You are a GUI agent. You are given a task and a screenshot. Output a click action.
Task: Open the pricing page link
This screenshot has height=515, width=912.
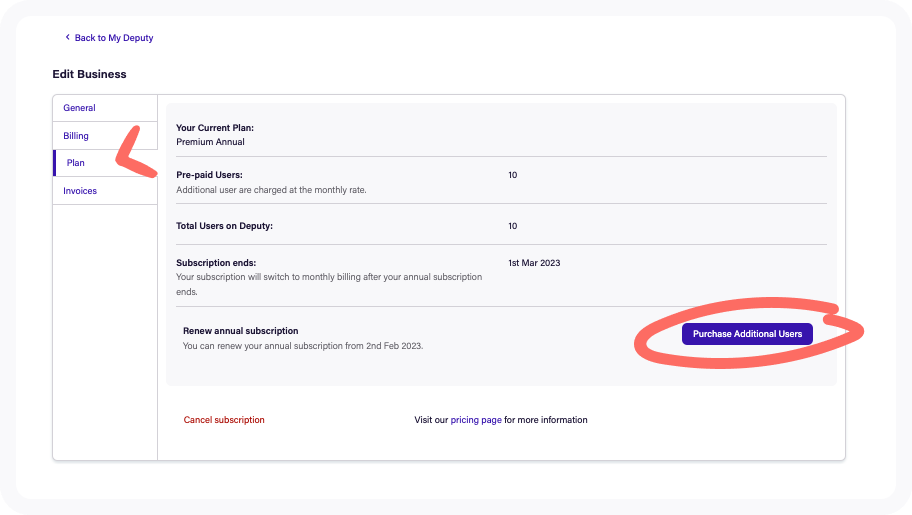tap(476, 420)
